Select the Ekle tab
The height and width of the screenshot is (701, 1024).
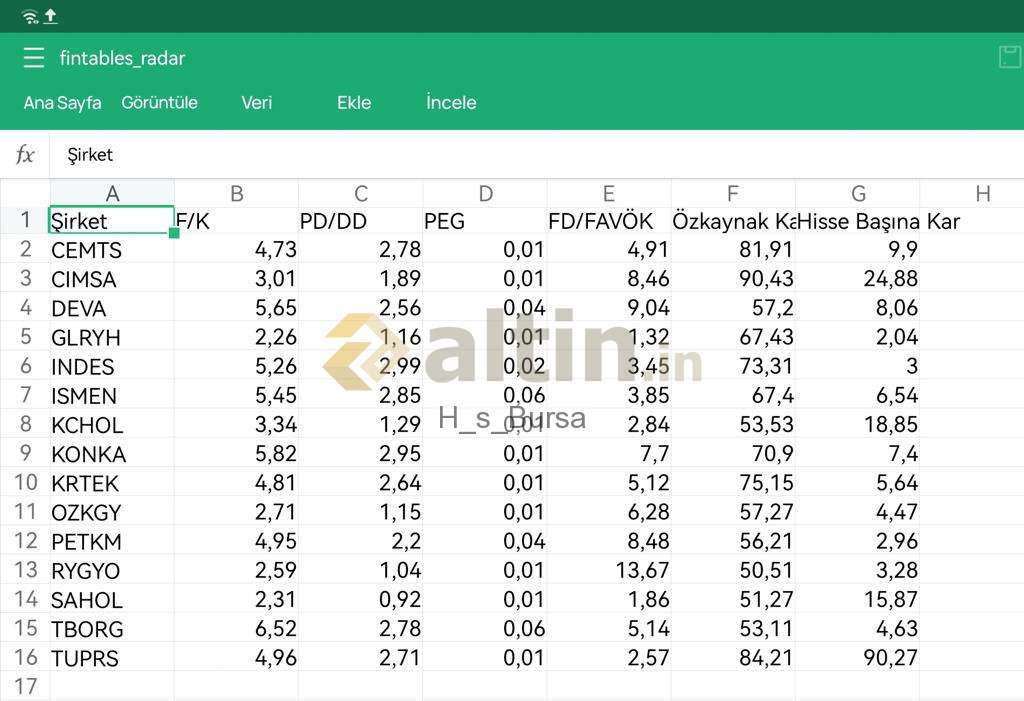354,103
